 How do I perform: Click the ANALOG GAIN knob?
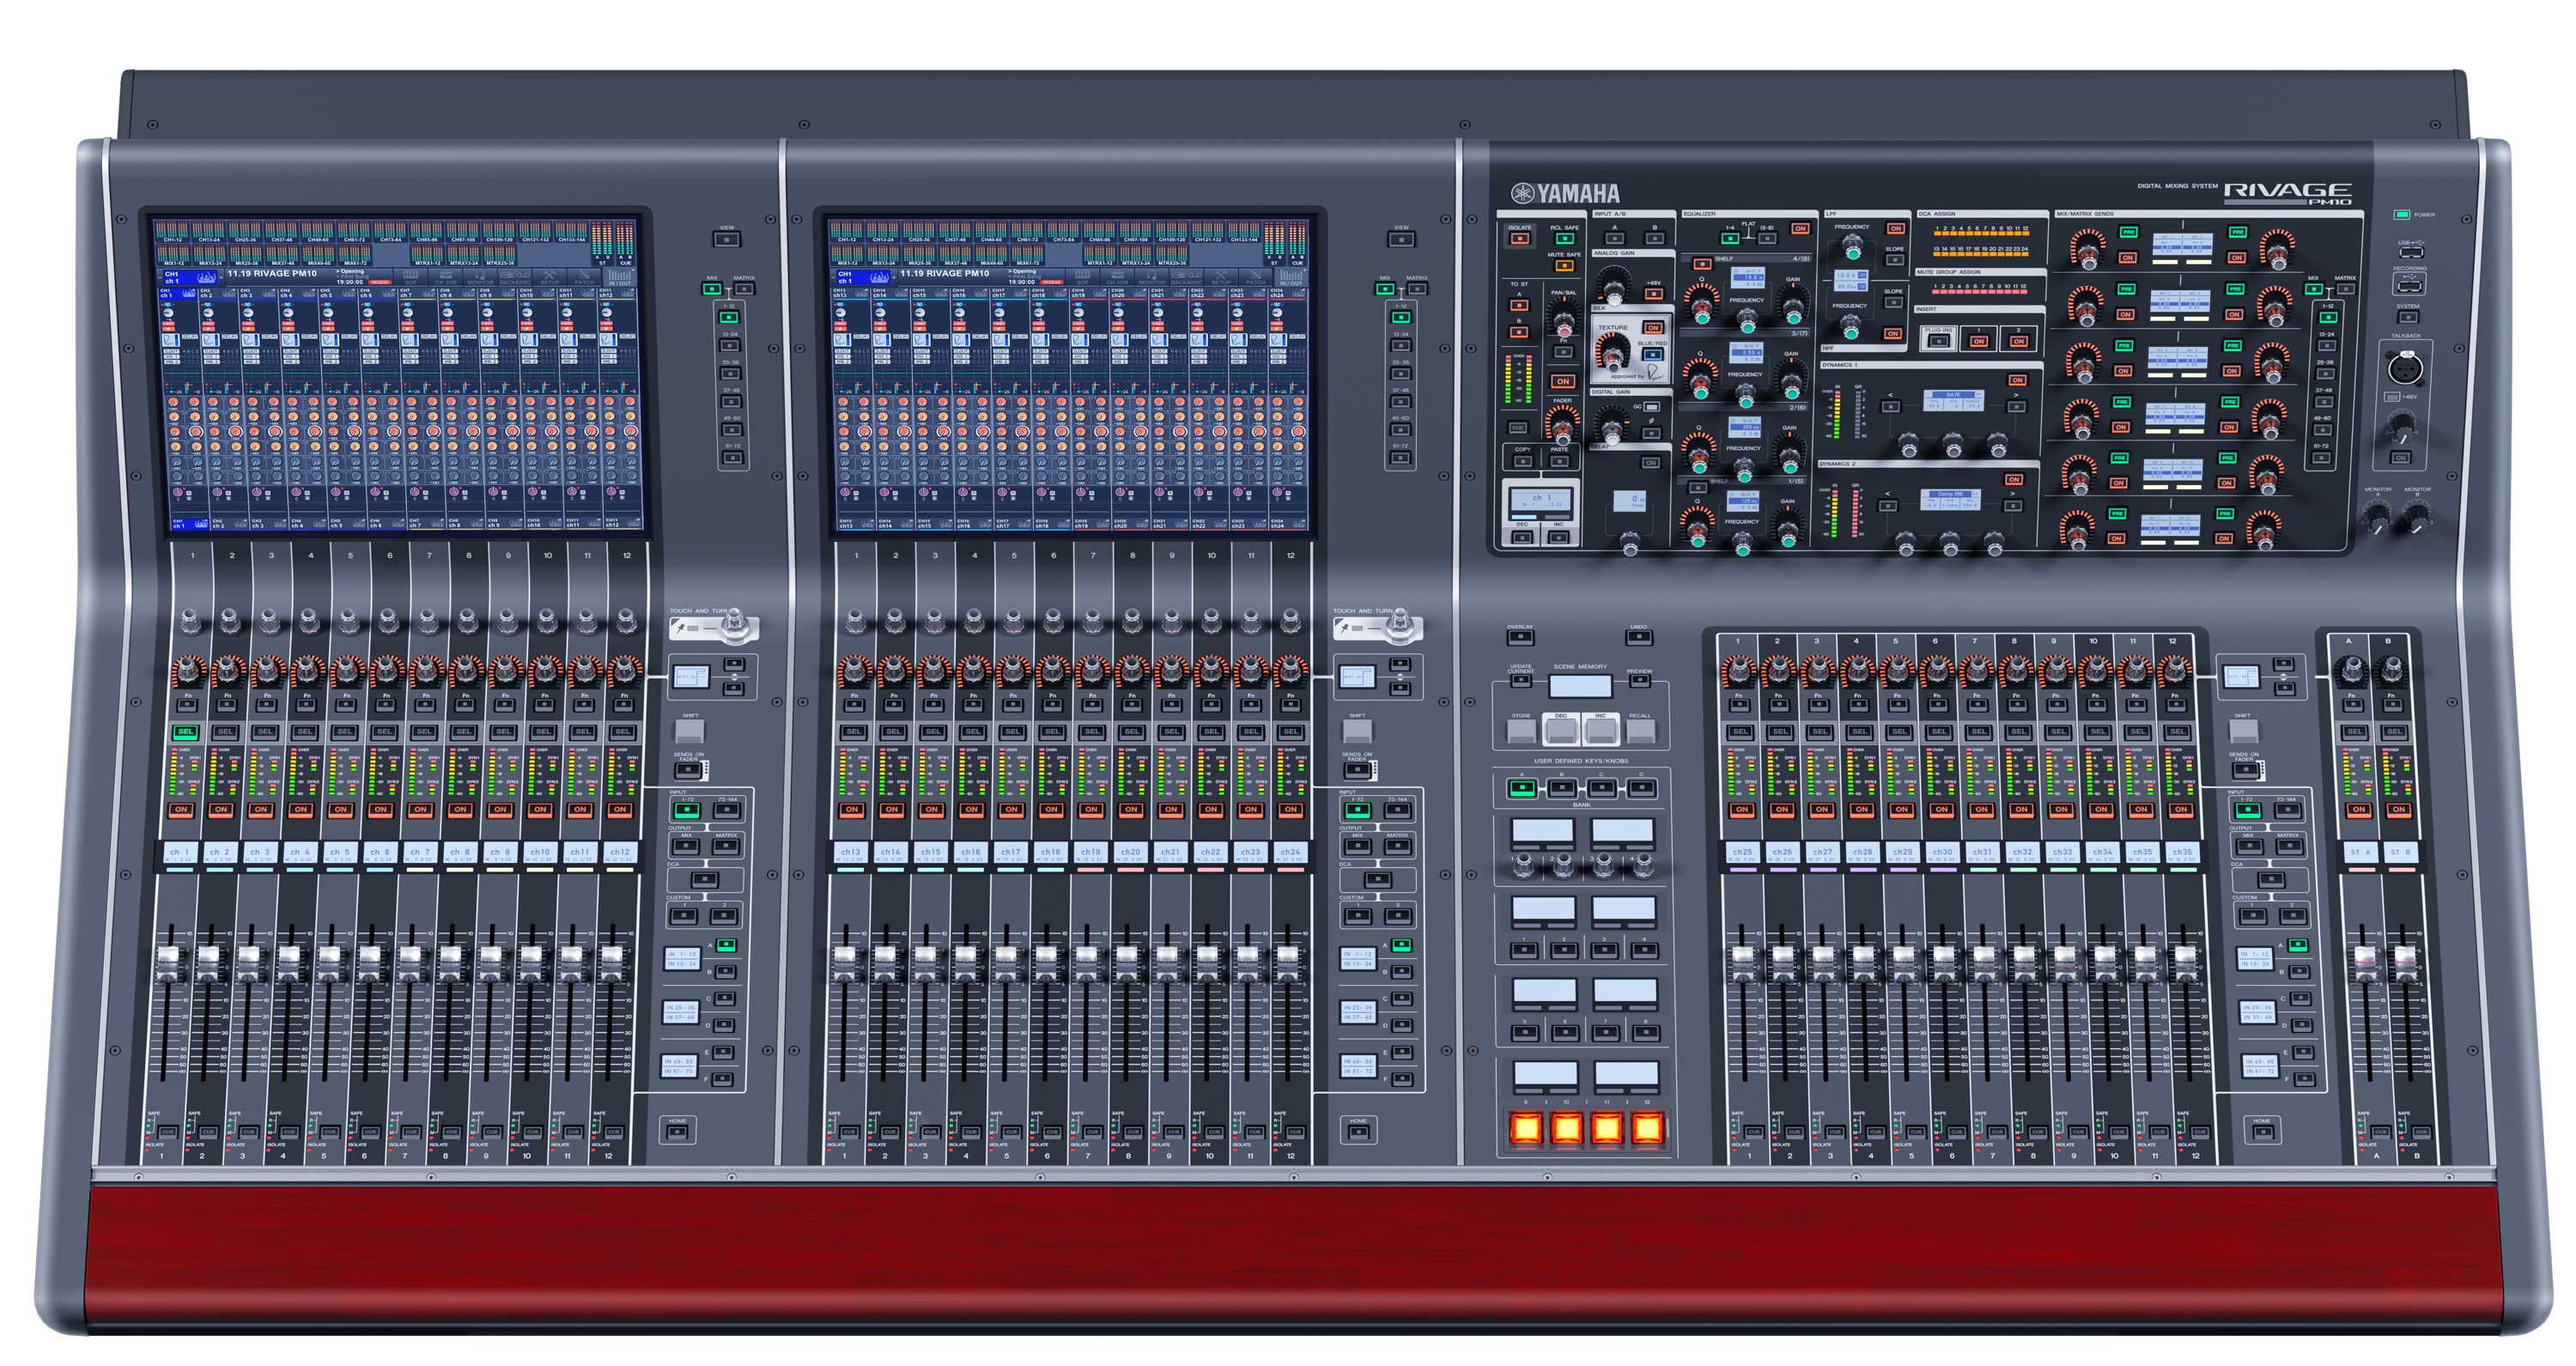click(x=1615, y=293)
